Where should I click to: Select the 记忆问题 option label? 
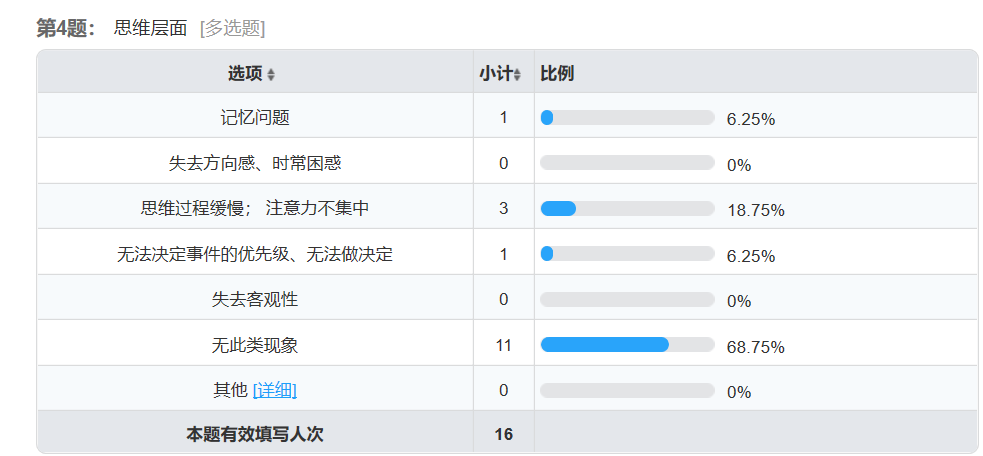pyautogui.click(x=255, y=118)
